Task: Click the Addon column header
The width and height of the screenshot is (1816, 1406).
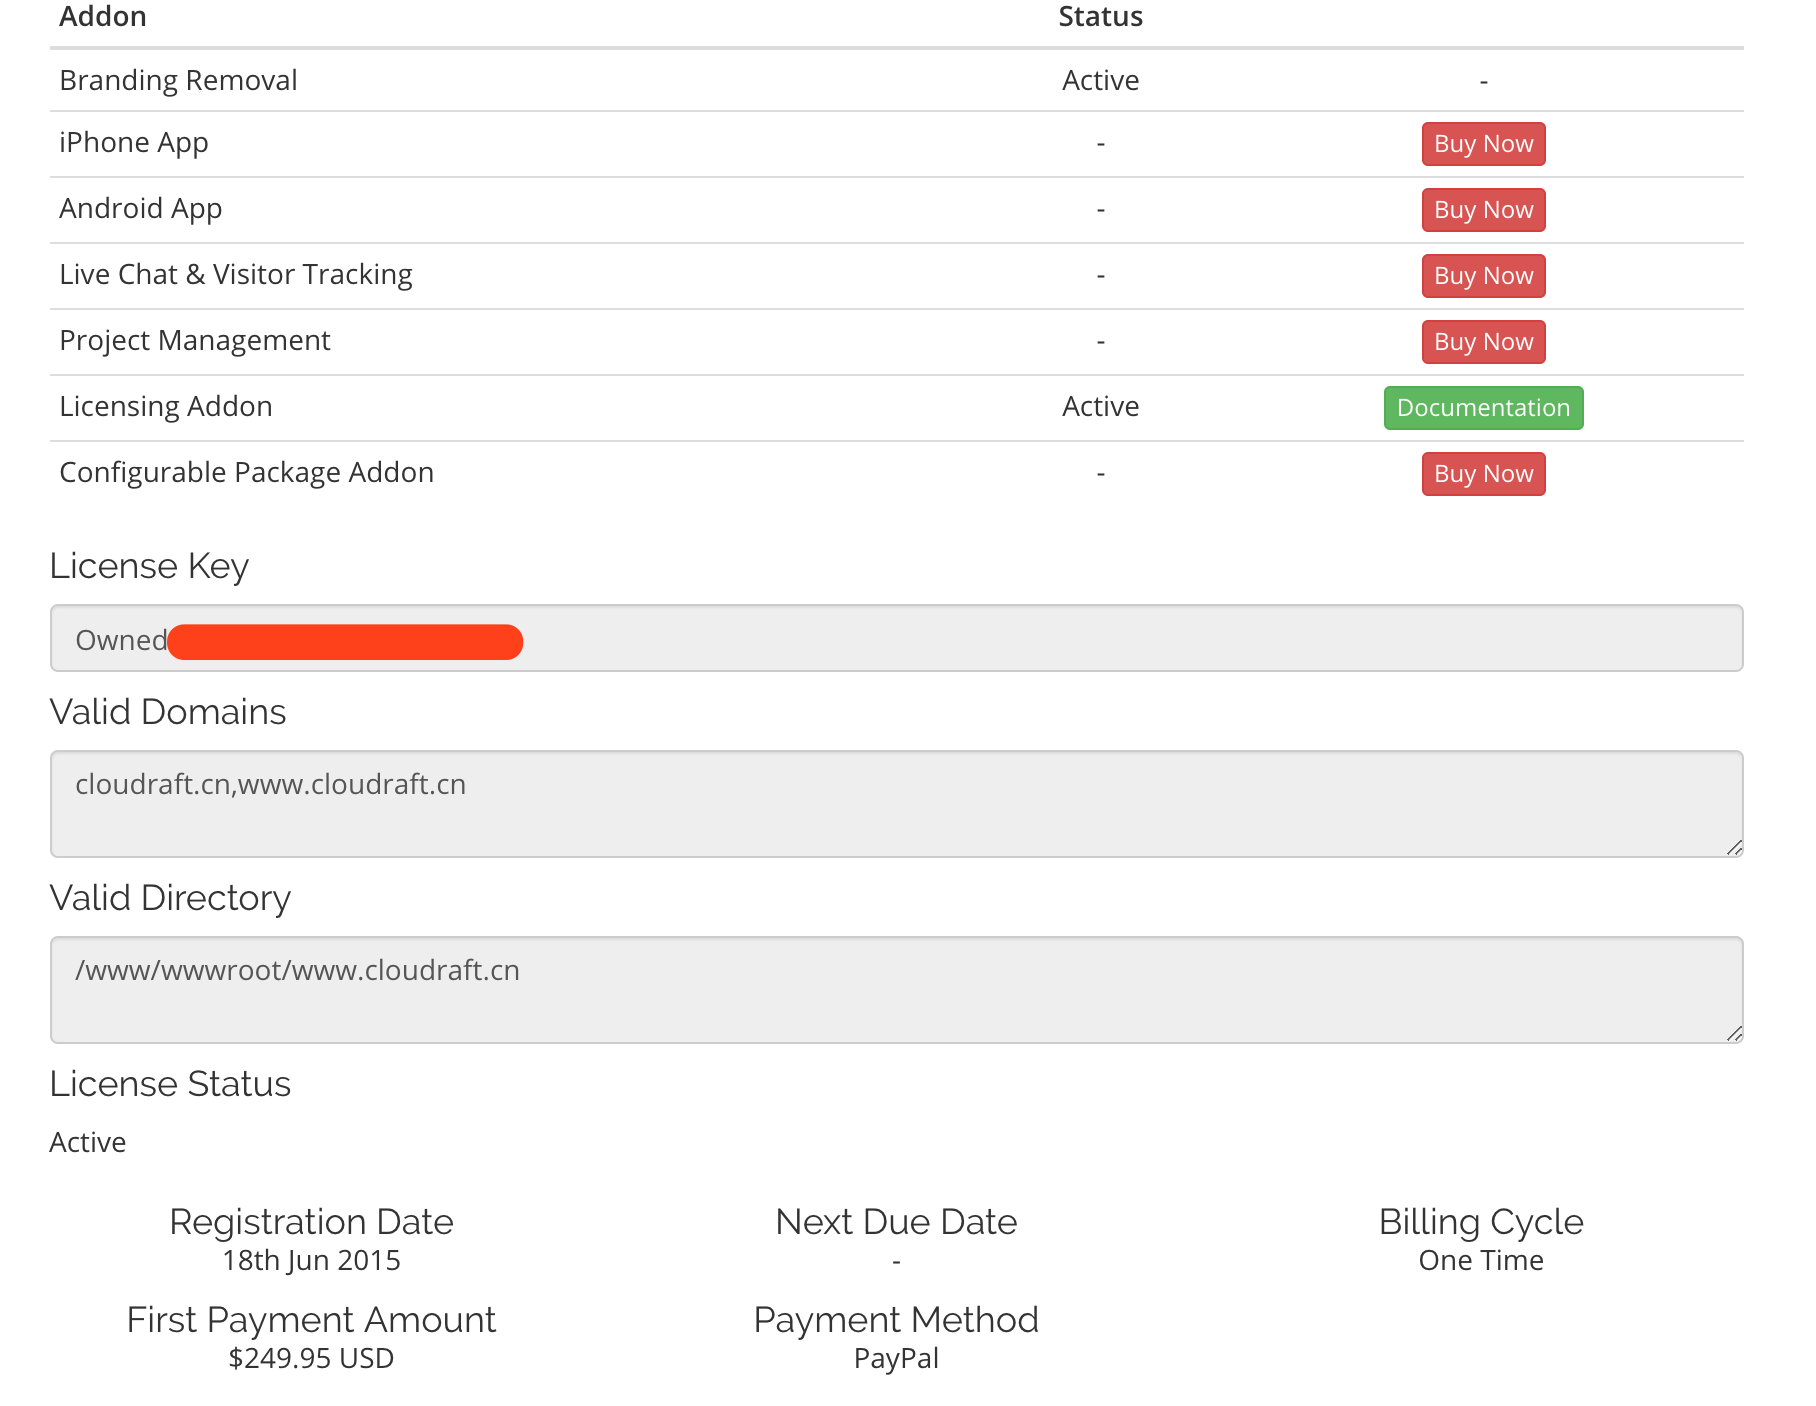Action: (x=103, y=17)
